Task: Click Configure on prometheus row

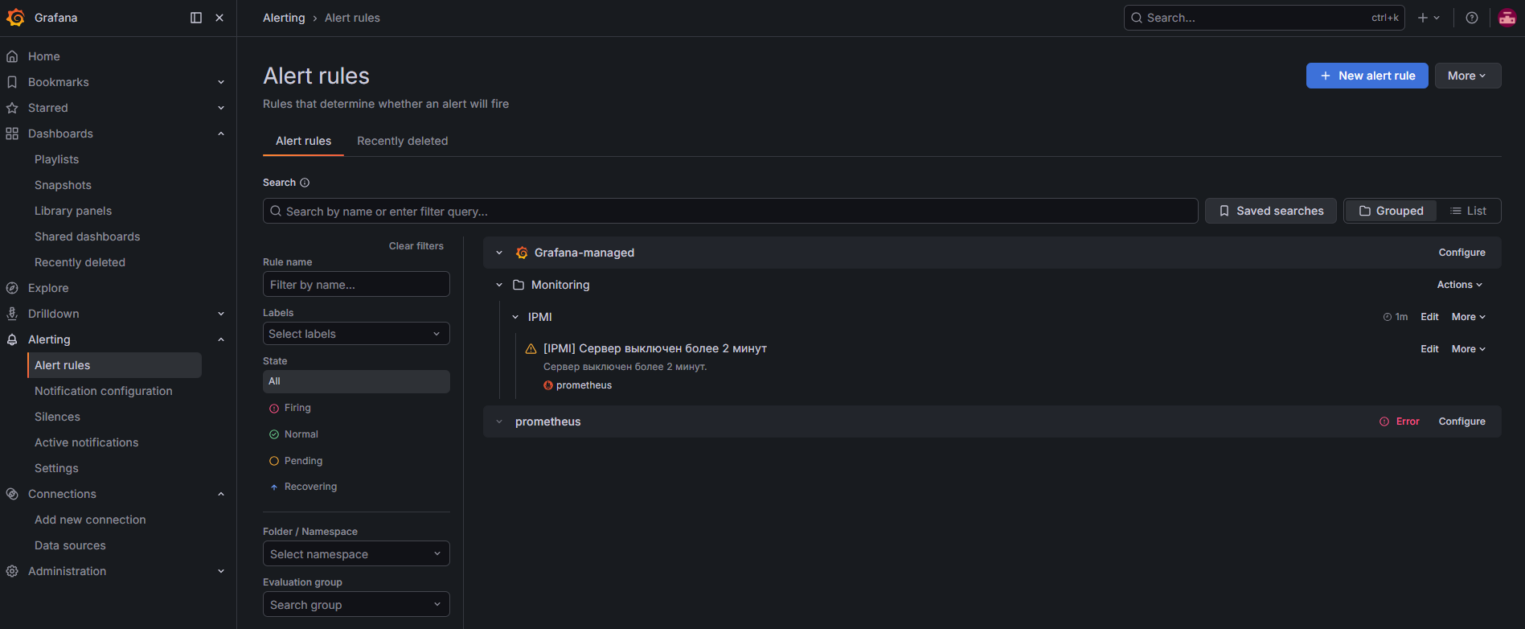Action: click(1462, 422)
